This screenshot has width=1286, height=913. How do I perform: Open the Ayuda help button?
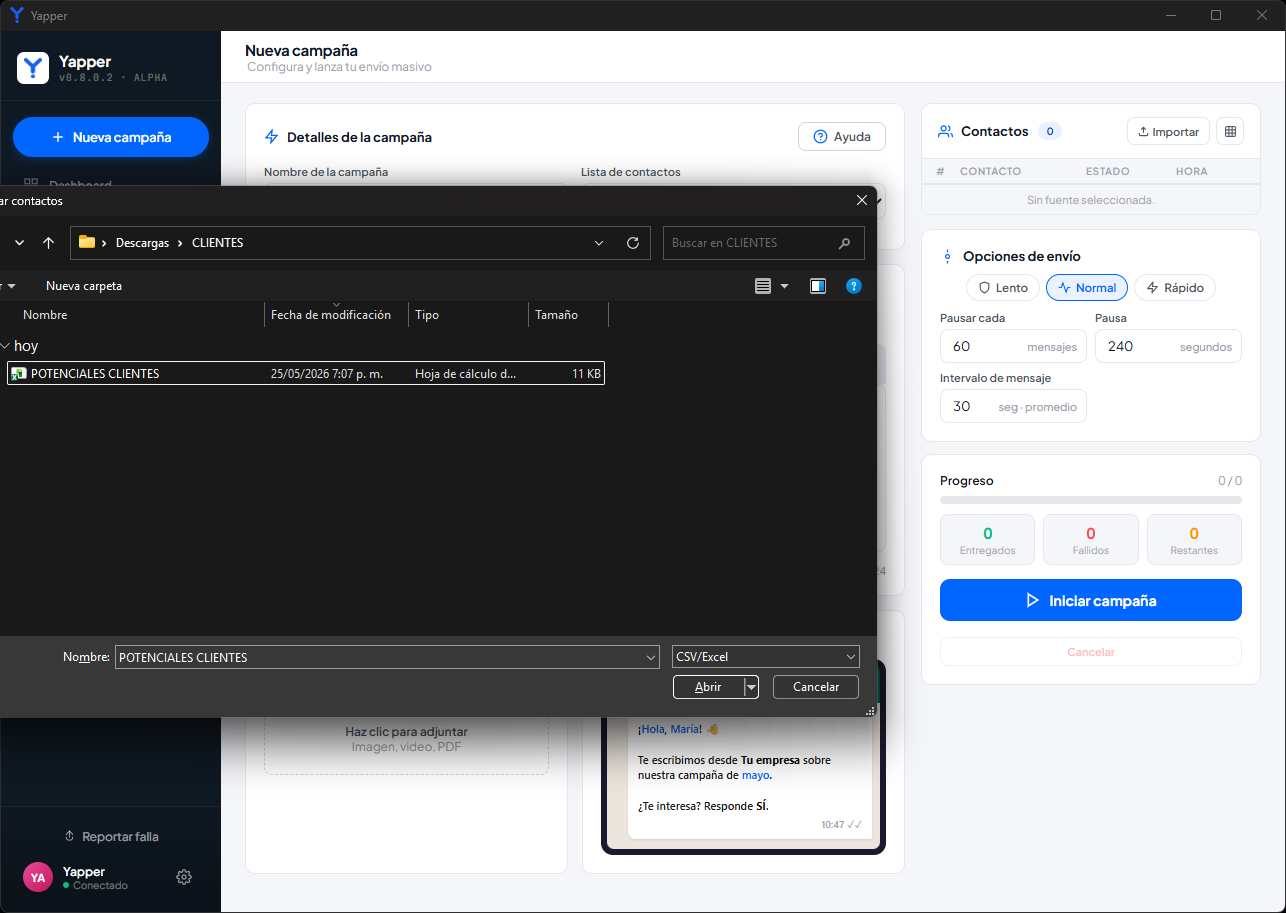tap(842, 137)
